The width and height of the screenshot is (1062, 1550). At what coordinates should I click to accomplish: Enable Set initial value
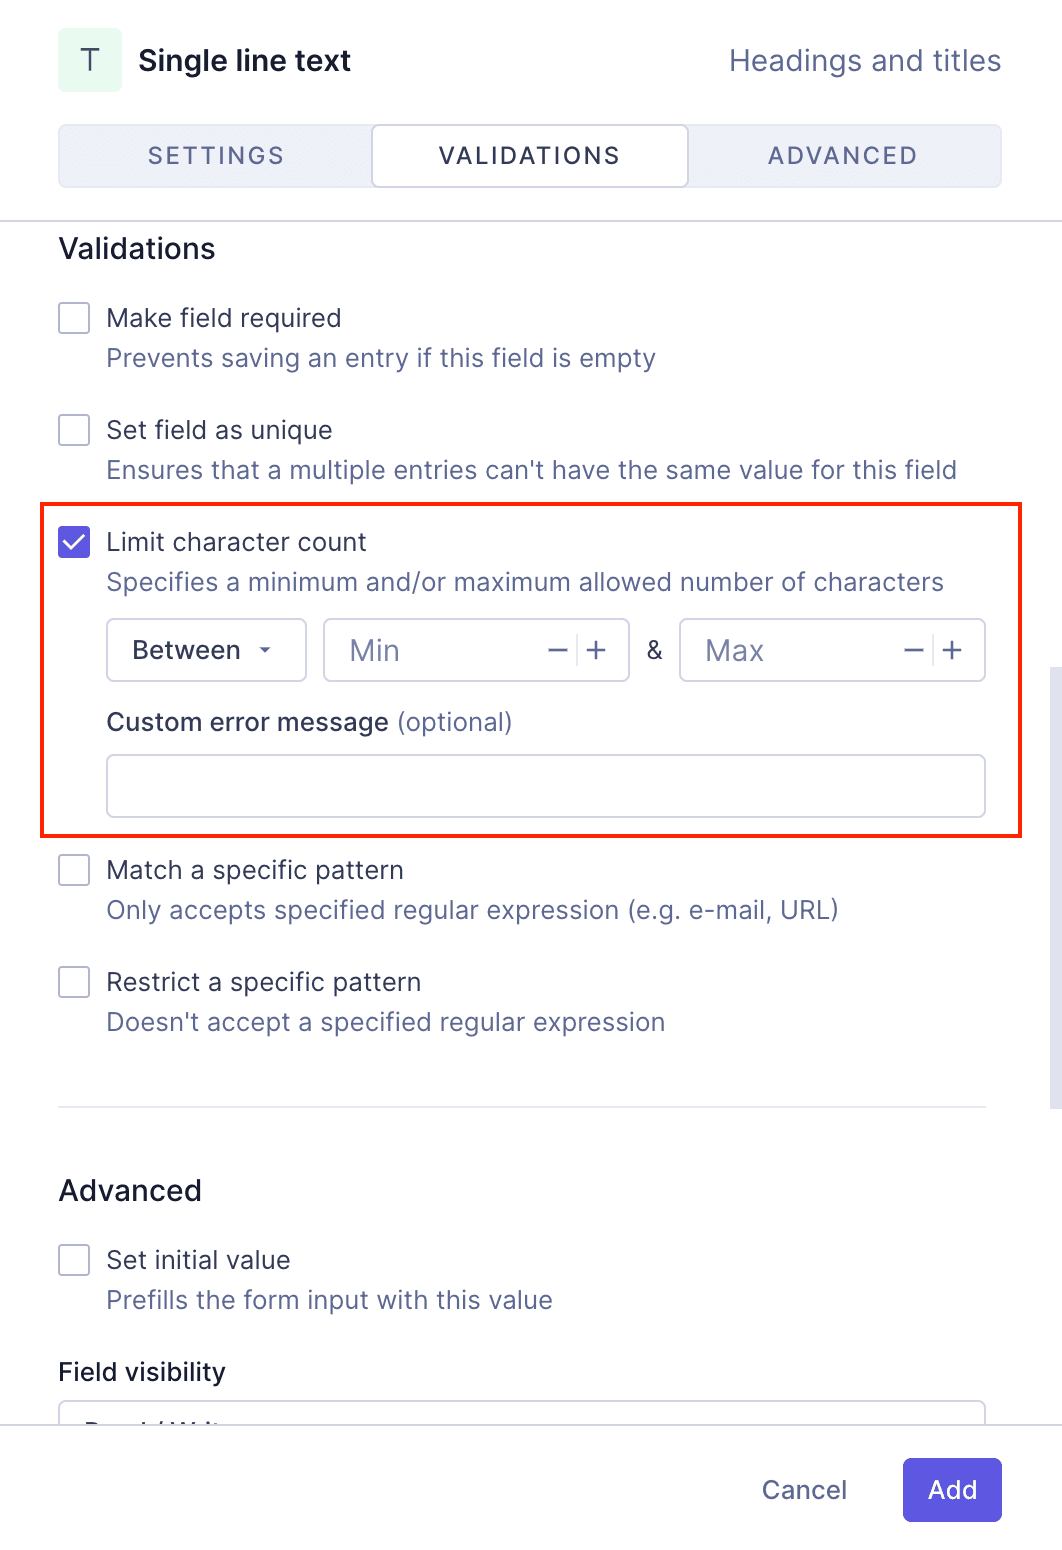click(x=73, y=1260)
